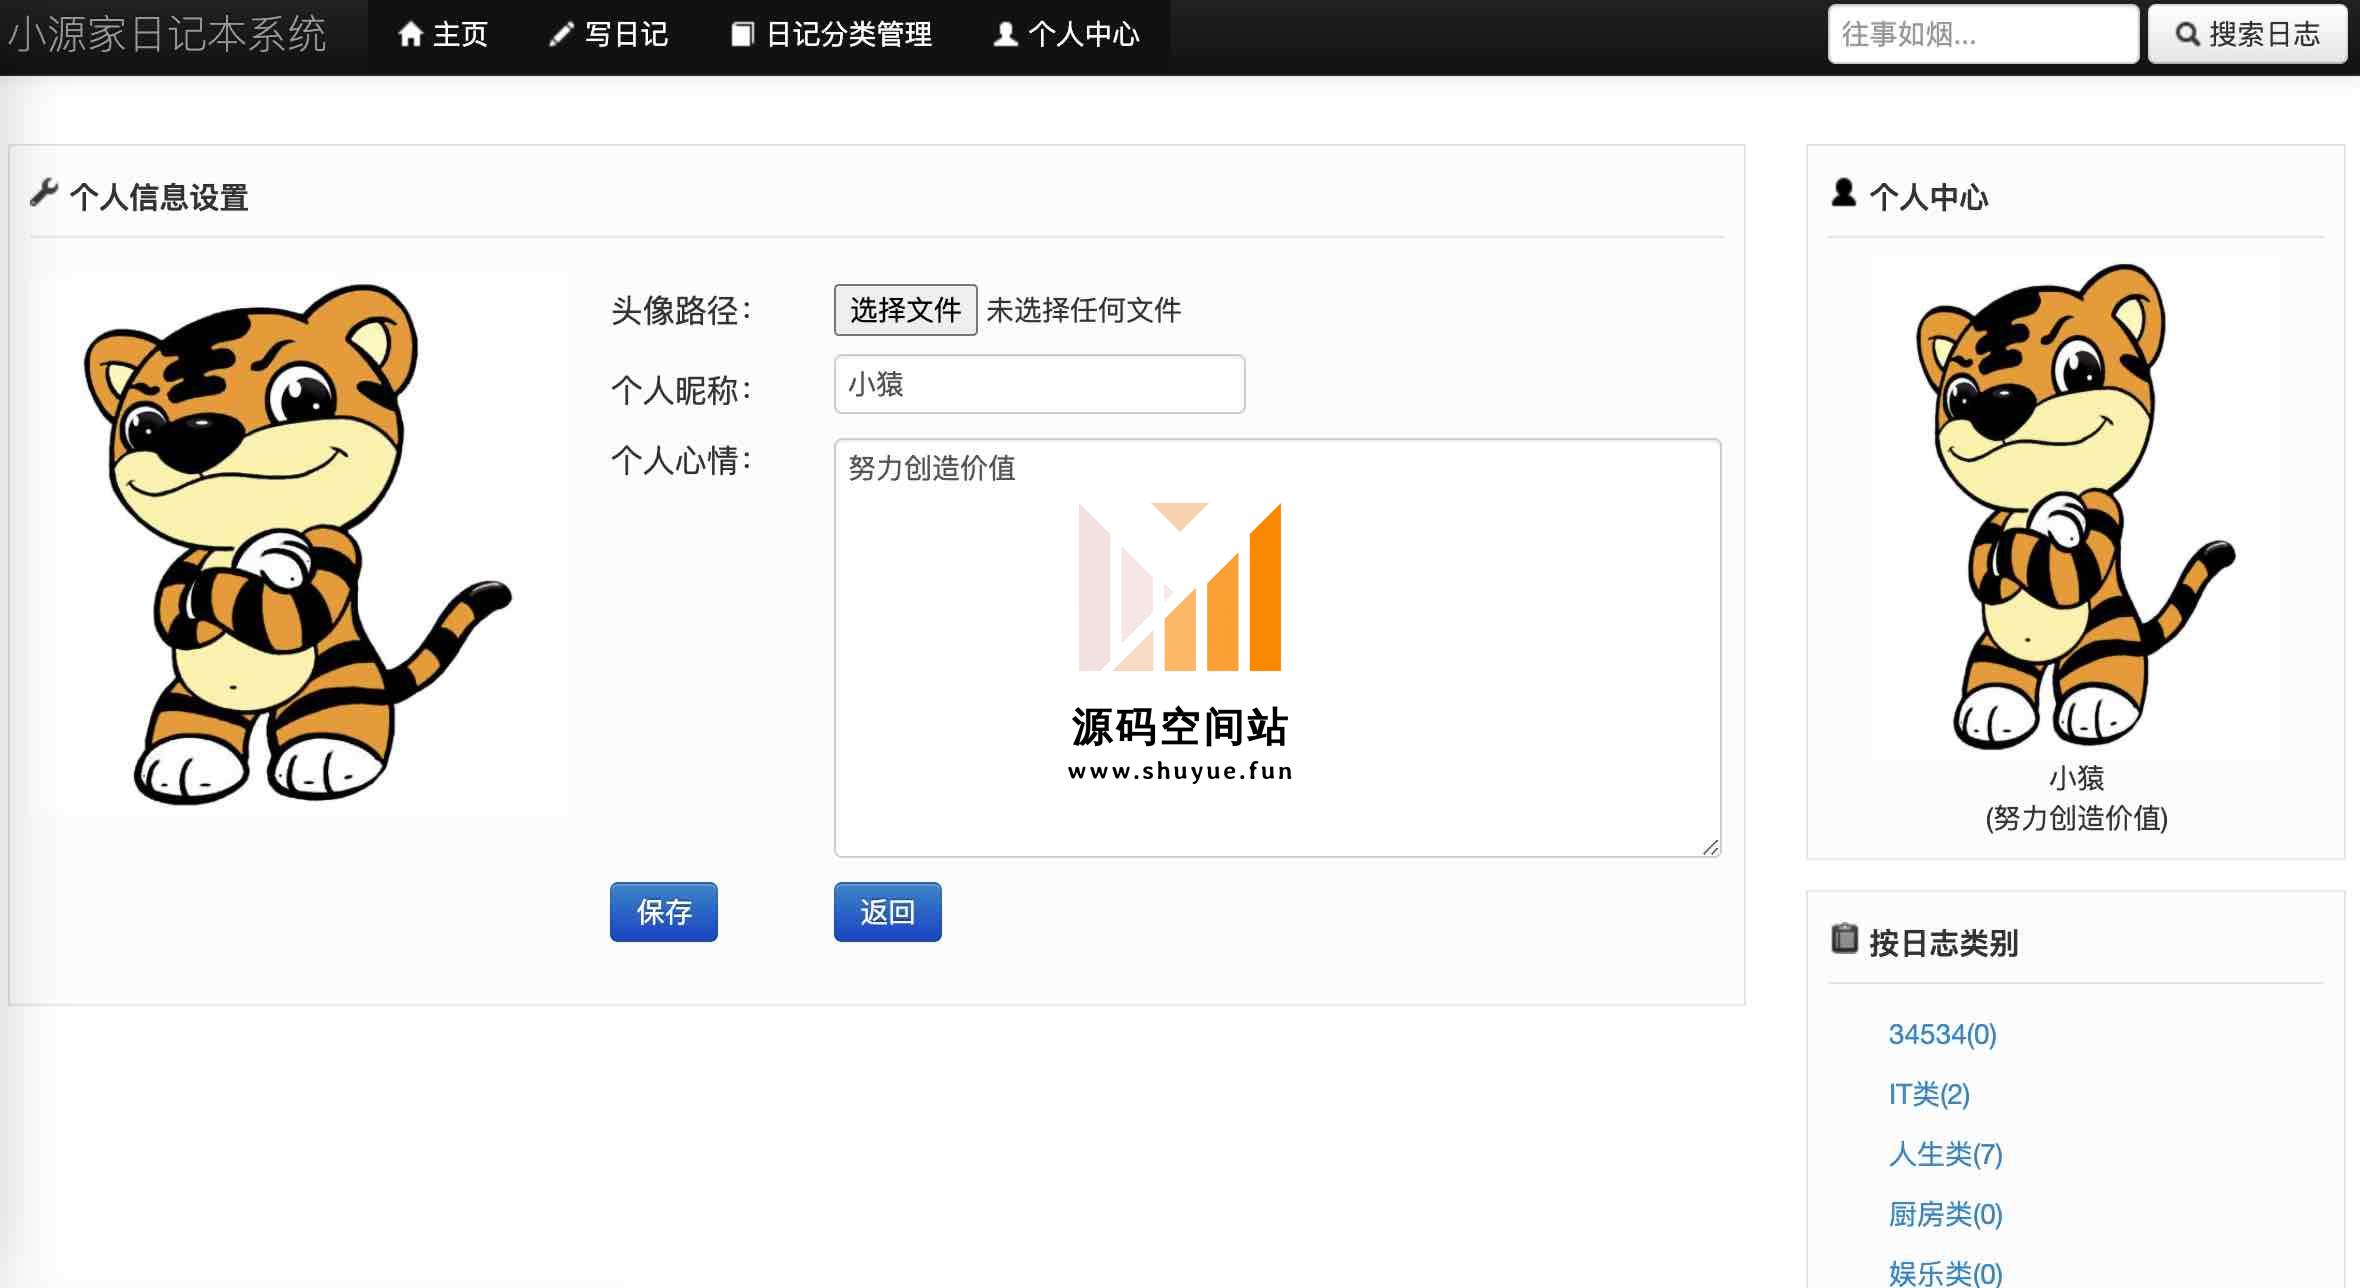Click the sidebar tiger avatar image

pyautogui.click(x=2076, y=506)
